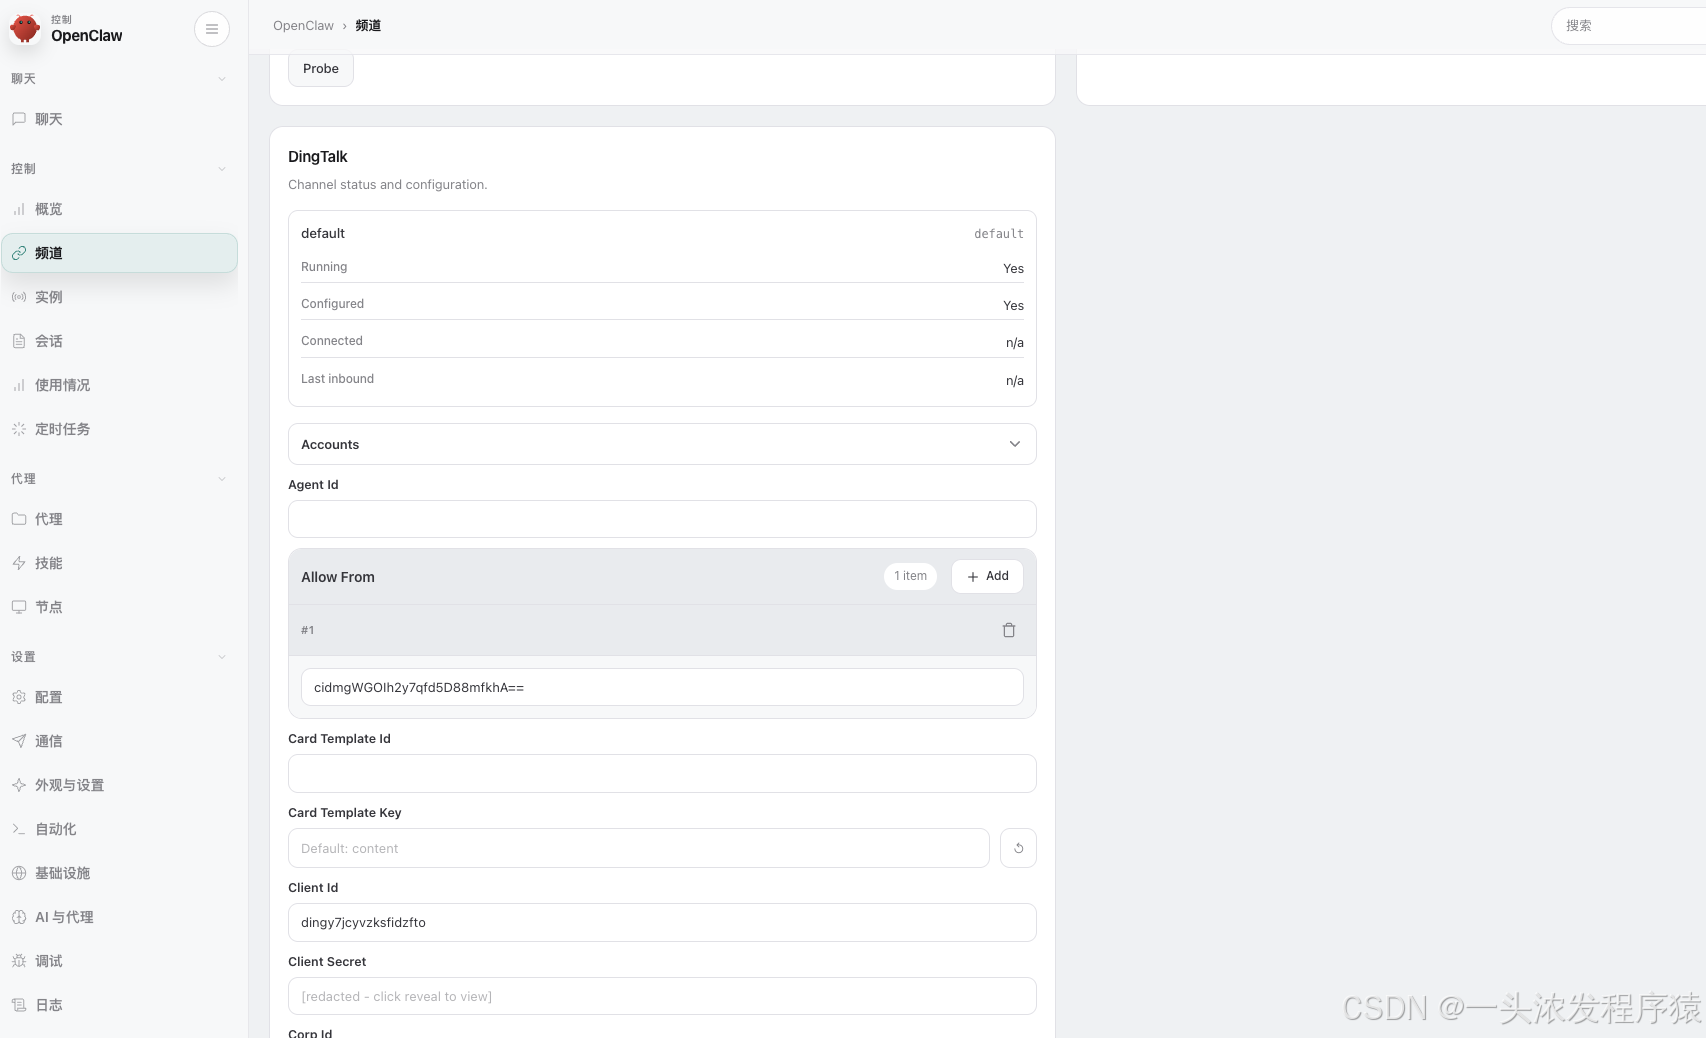Screen dimensions: 1706x1038
Task: Open the 调试 debug page
Action: pos(119,961)
